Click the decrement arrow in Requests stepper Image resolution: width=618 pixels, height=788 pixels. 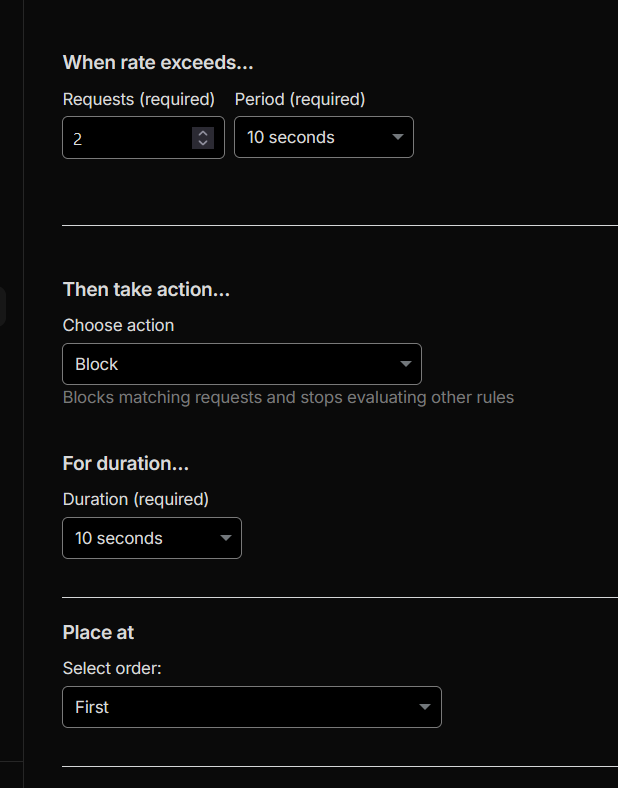pyautogui.click(x=203, y=143)
